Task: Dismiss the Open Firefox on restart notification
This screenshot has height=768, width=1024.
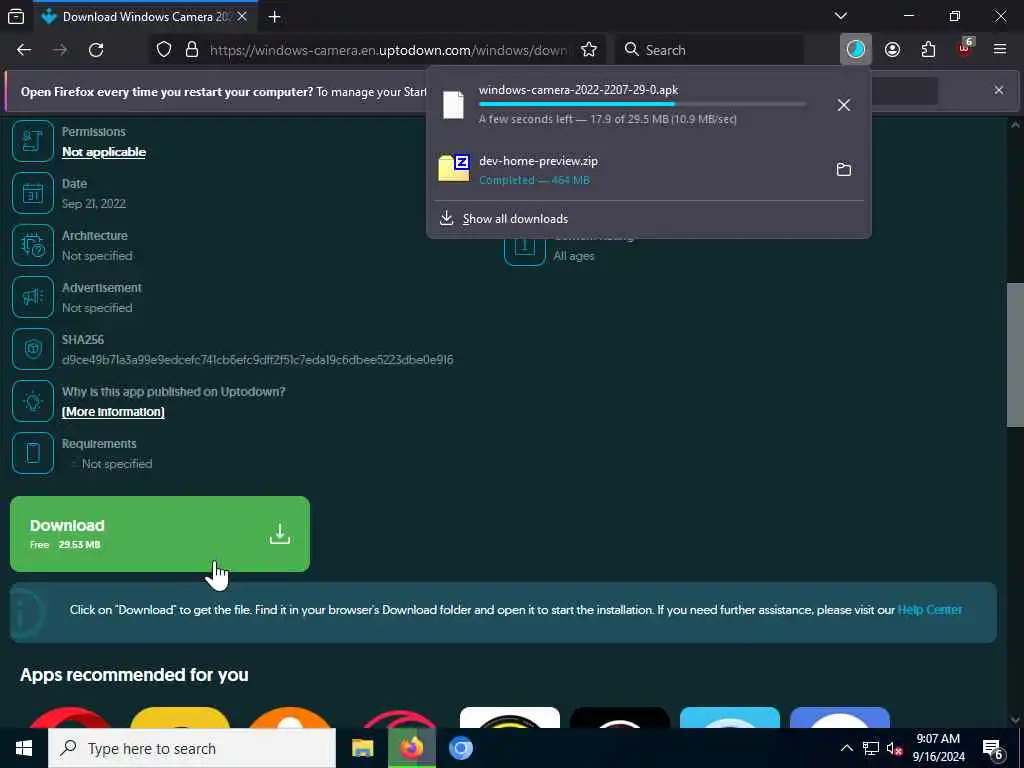Action: 999,90
